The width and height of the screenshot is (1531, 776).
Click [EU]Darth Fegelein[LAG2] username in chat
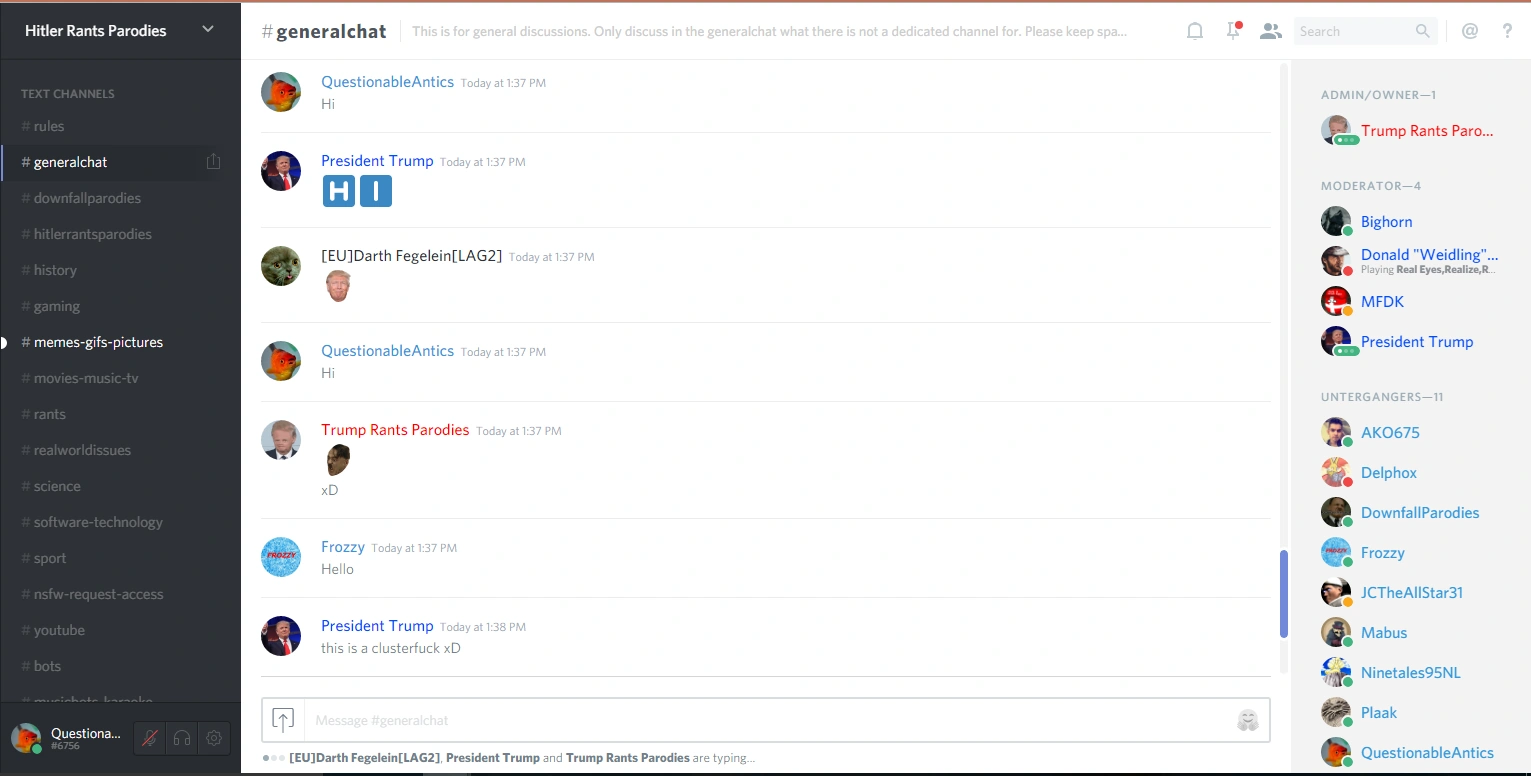click(411, 256)
